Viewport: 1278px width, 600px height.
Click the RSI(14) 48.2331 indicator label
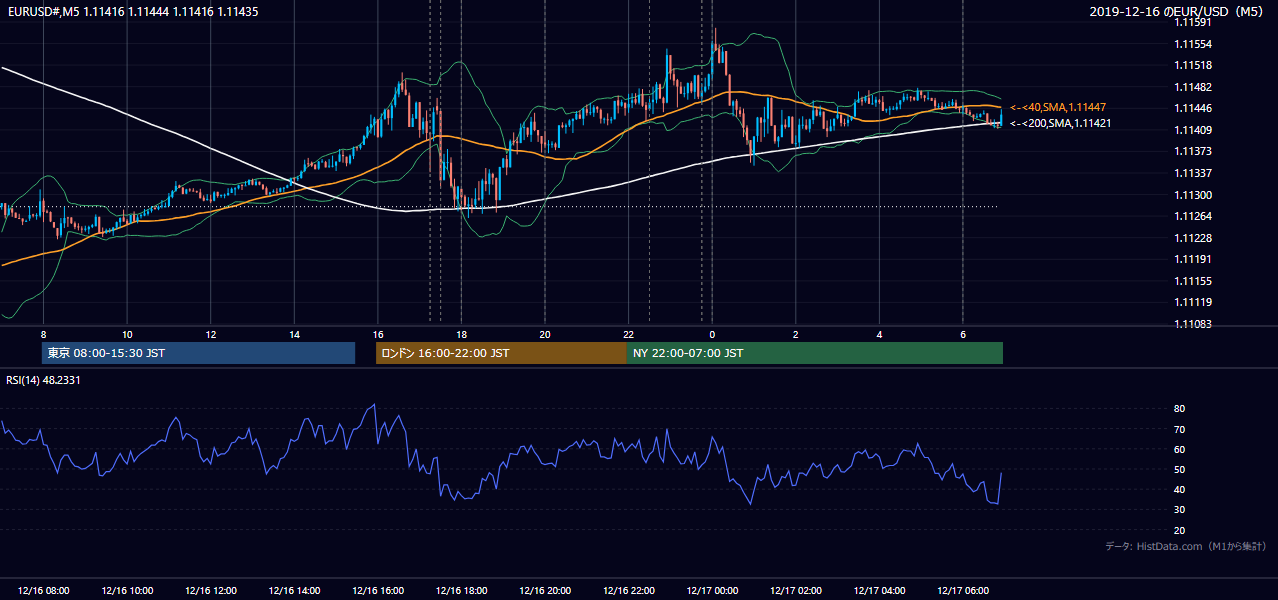(x=43, y=380)
